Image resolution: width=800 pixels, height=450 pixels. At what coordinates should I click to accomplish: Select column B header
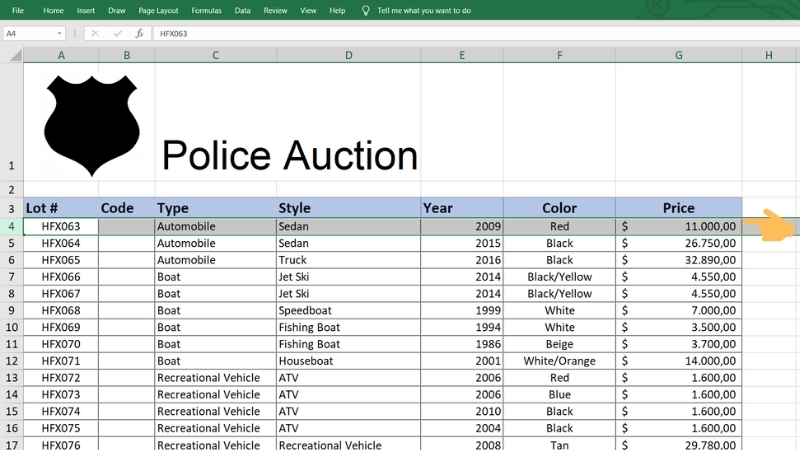(127, 55)
